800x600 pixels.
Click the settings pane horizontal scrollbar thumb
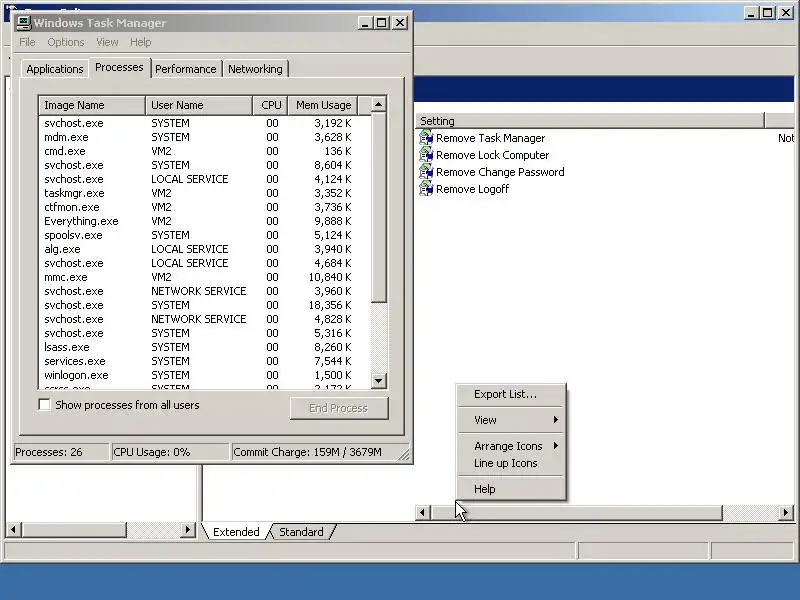pyautogui.click(x=576, y=512)
